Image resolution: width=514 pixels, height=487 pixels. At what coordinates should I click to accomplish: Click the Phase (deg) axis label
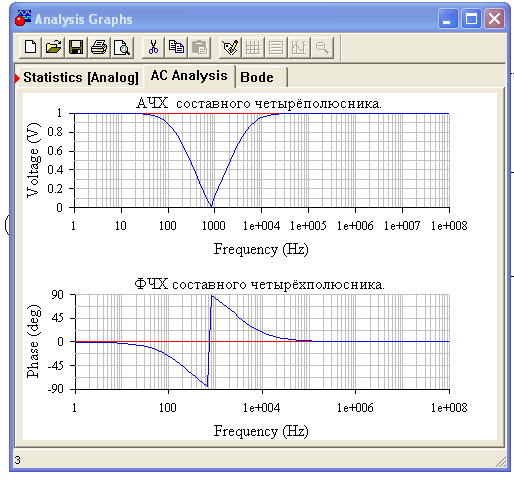coord(34,341)
